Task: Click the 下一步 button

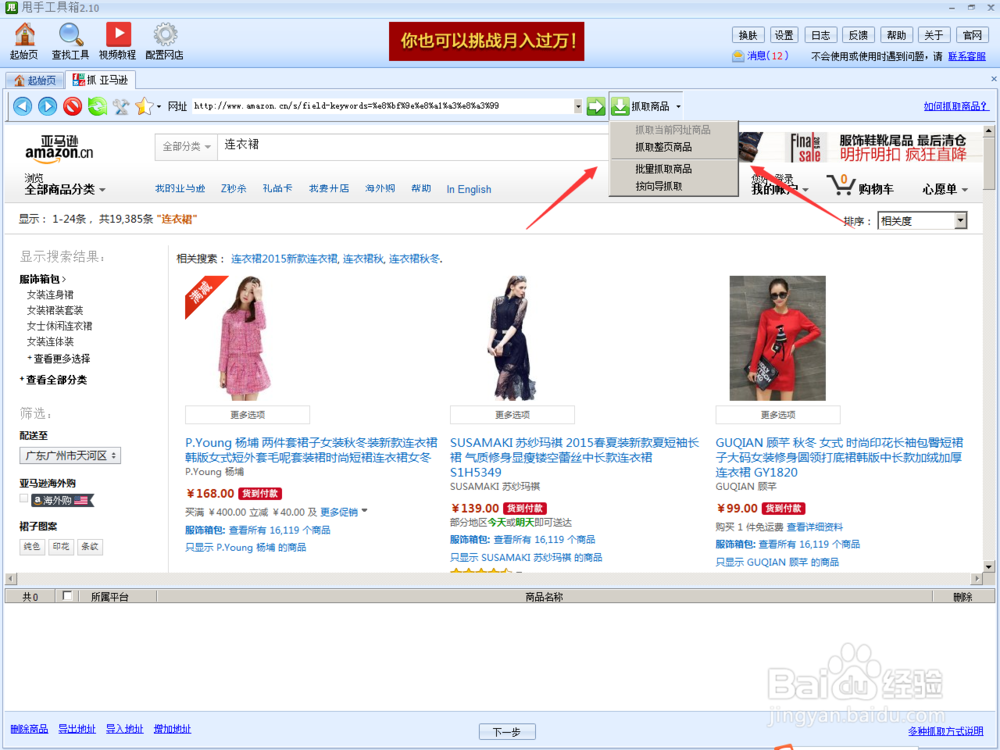Action: pyautogui.click(x=507, y=732)
